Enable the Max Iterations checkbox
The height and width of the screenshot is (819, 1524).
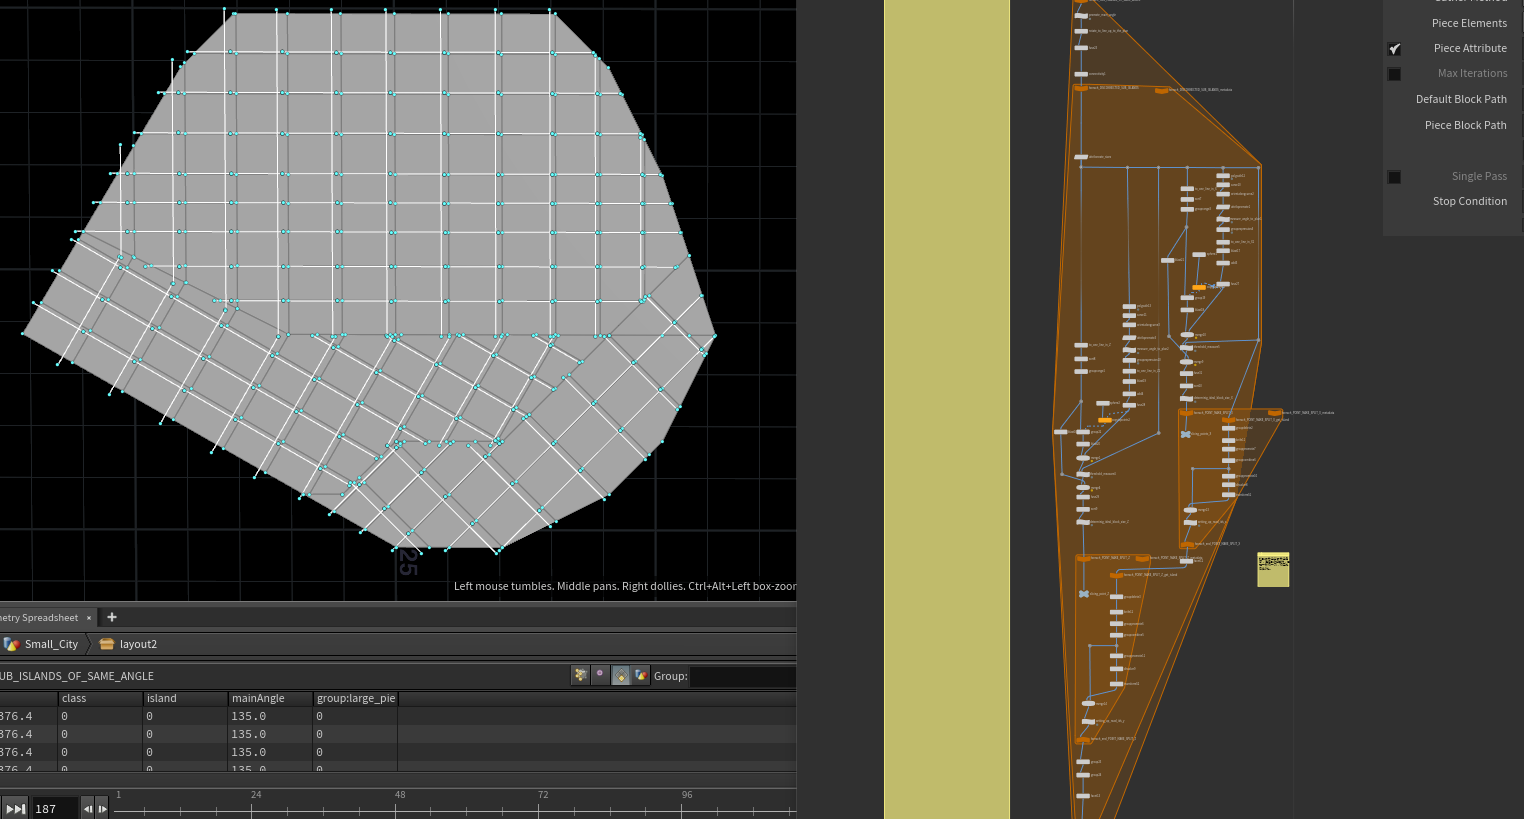click(x=1394, y=74)
